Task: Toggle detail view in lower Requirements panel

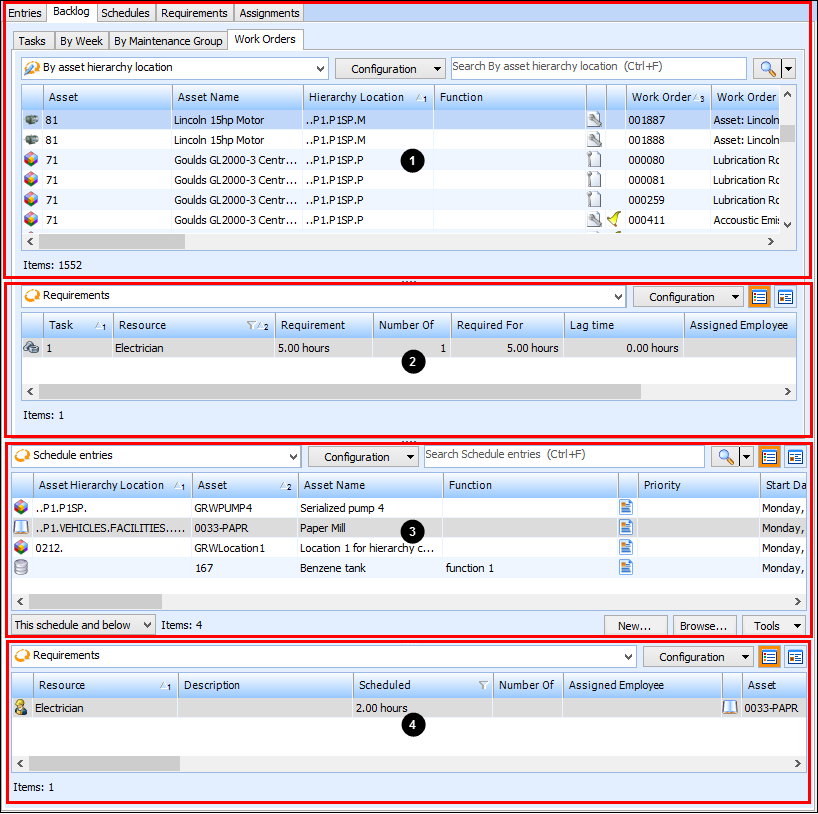Action: point(795,657)
